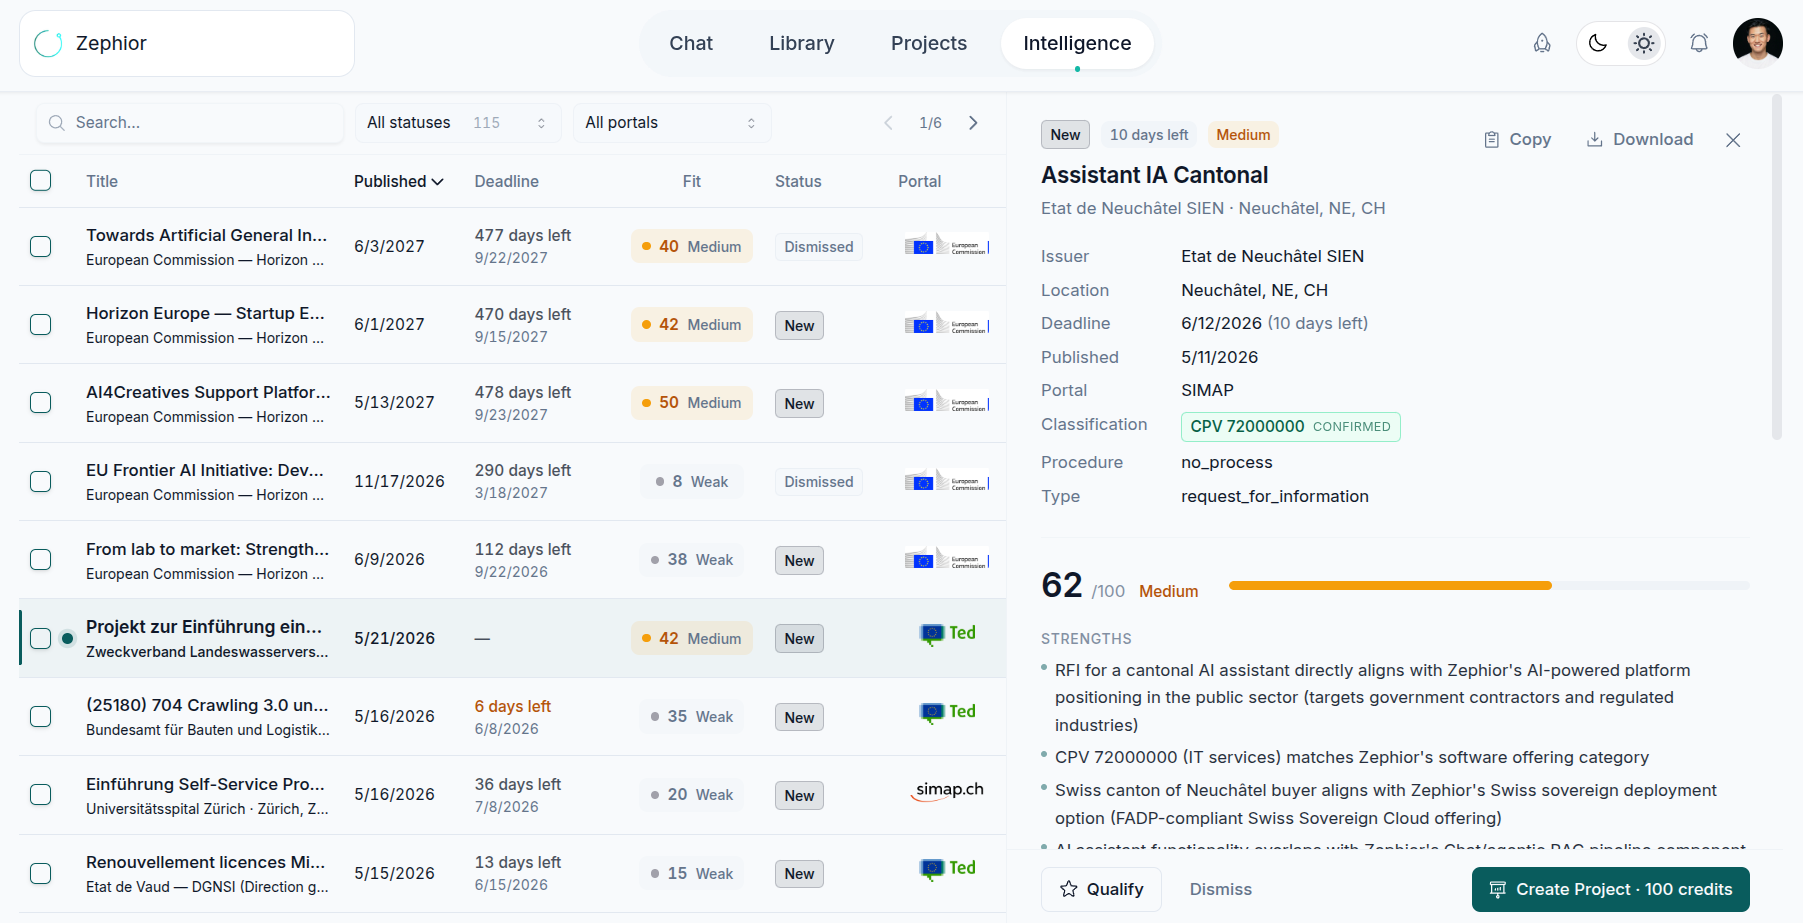Click the European Commission logo in Towards Artificial General row
The image size is (1803, 923).
click(947, 246)
